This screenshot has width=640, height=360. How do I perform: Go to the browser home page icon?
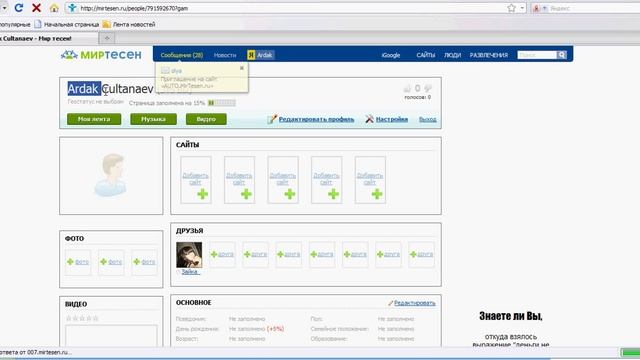coord(54,8)
